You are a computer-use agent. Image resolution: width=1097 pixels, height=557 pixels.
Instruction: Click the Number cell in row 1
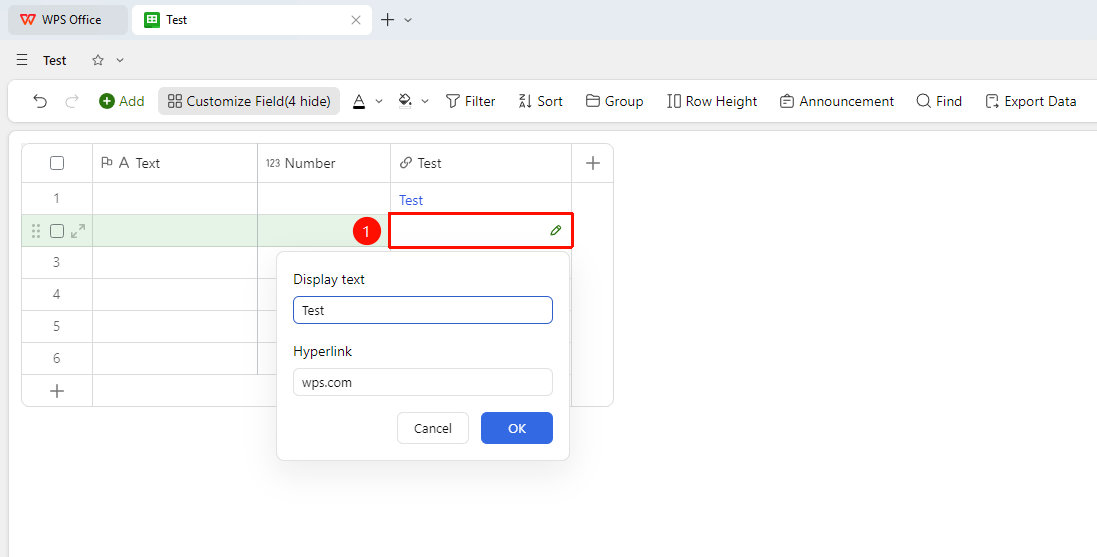click(324, 199)
